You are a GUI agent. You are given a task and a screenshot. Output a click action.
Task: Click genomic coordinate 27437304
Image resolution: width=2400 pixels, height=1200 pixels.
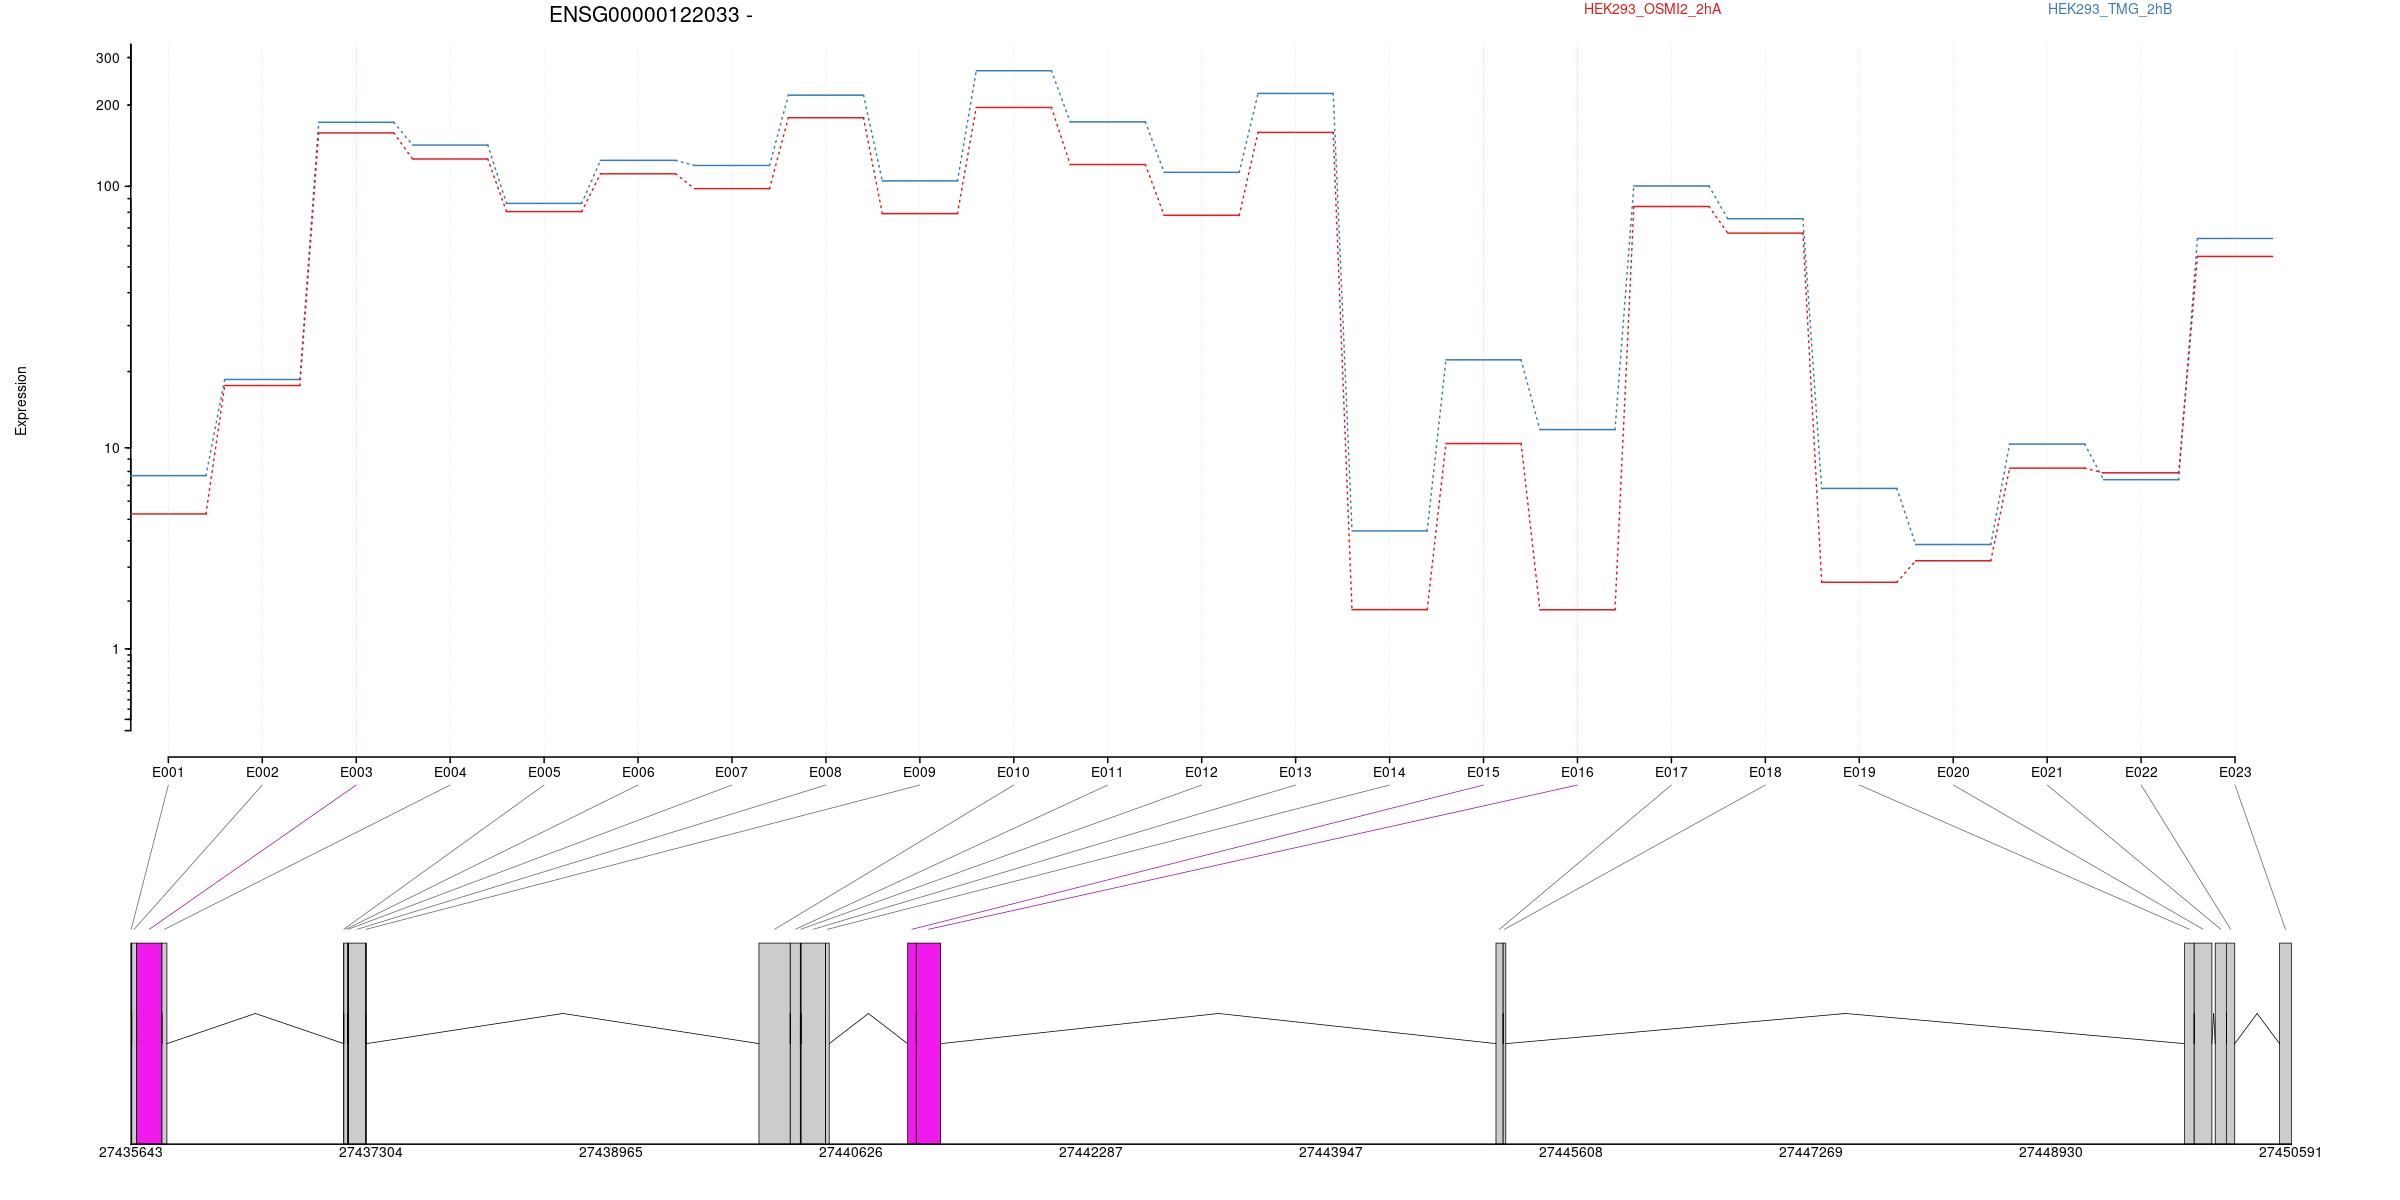click(x=371, y=1152)
